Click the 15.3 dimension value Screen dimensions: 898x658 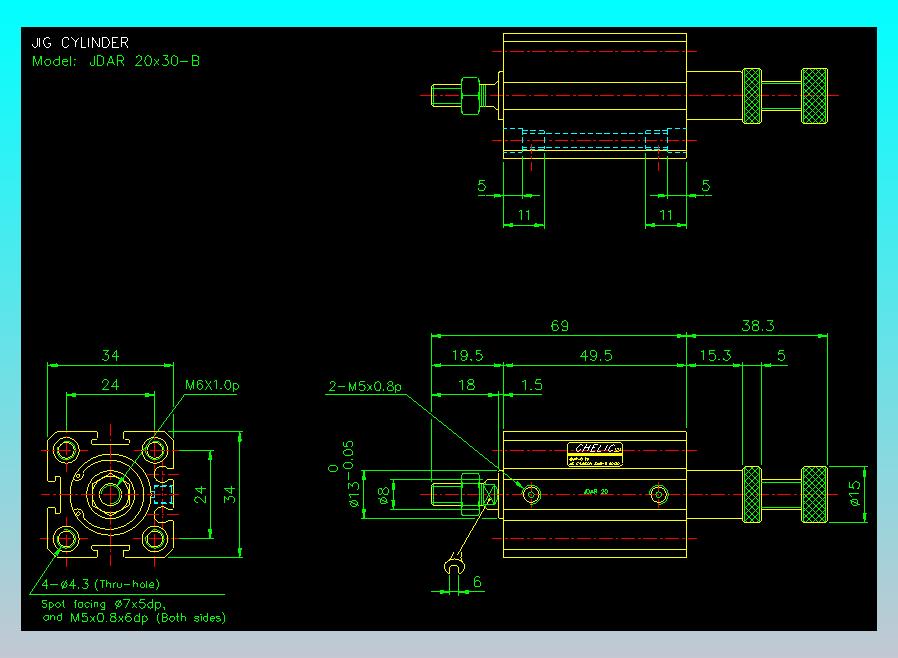point(715,356)
